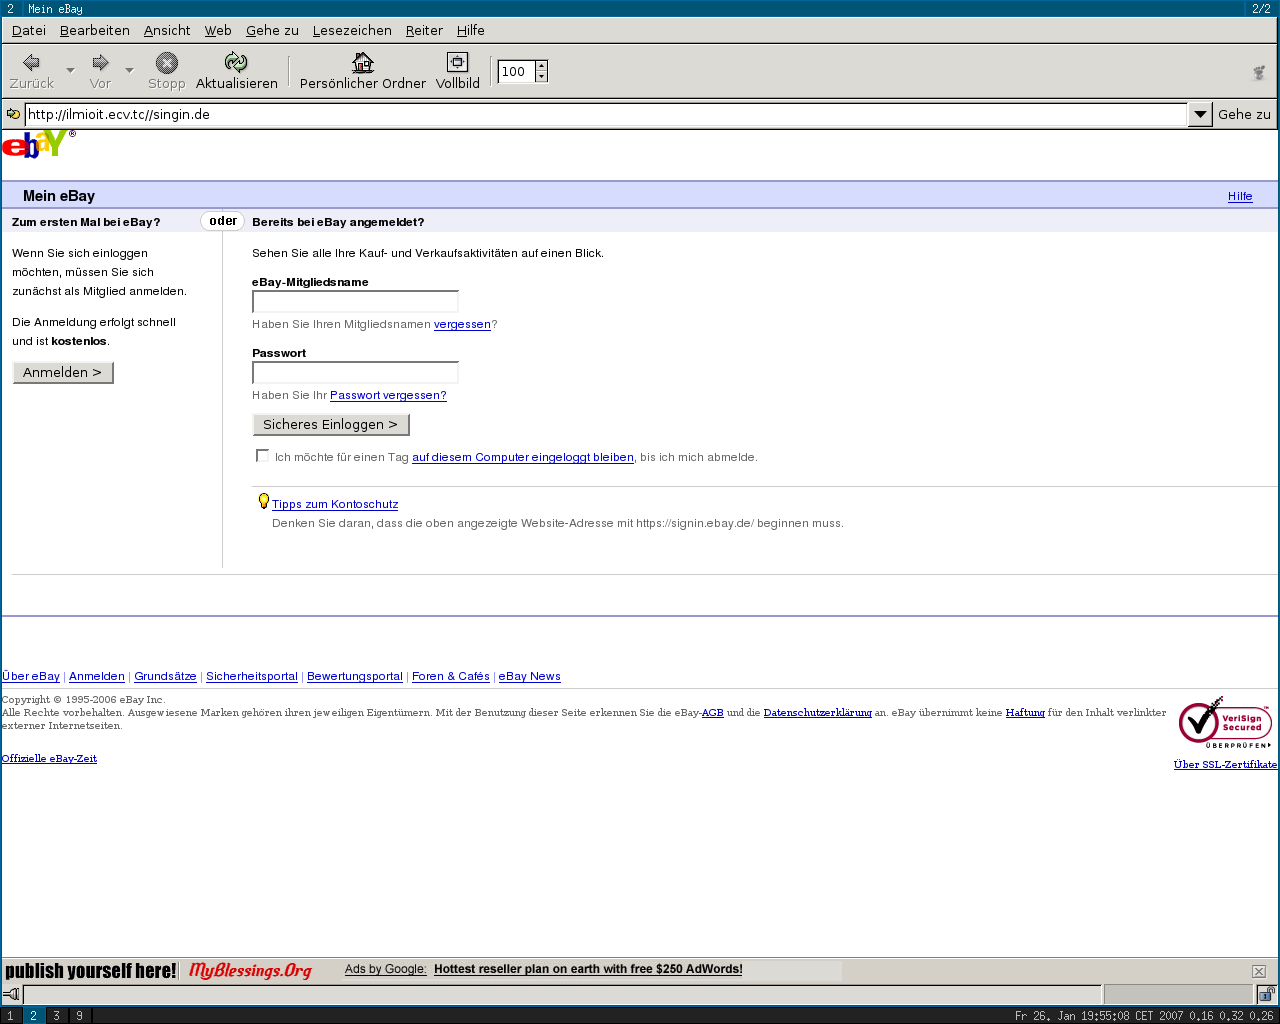Open the Lesezeichen menu
1280x1024 pixels.
coord(352,30)
